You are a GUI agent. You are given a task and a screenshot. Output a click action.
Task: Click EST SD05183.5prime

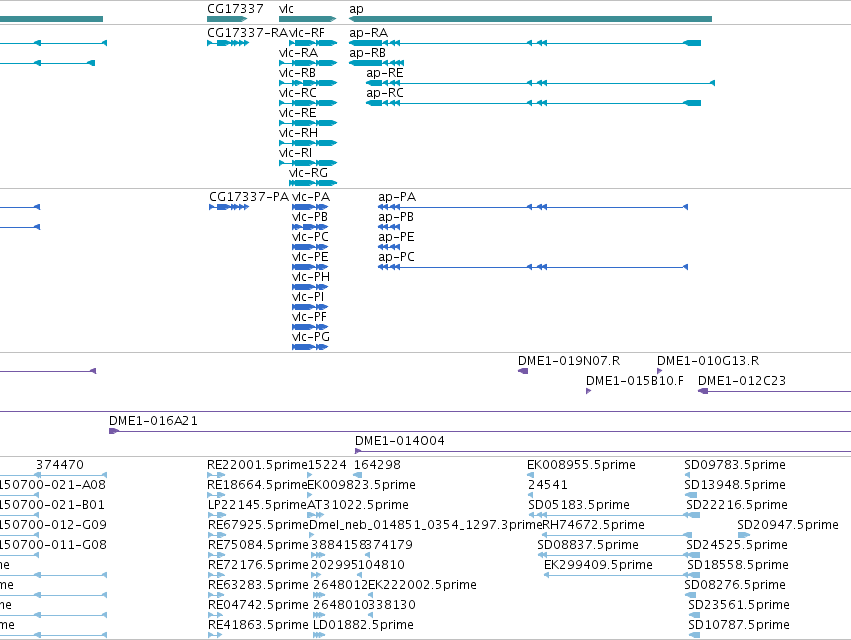579,505
